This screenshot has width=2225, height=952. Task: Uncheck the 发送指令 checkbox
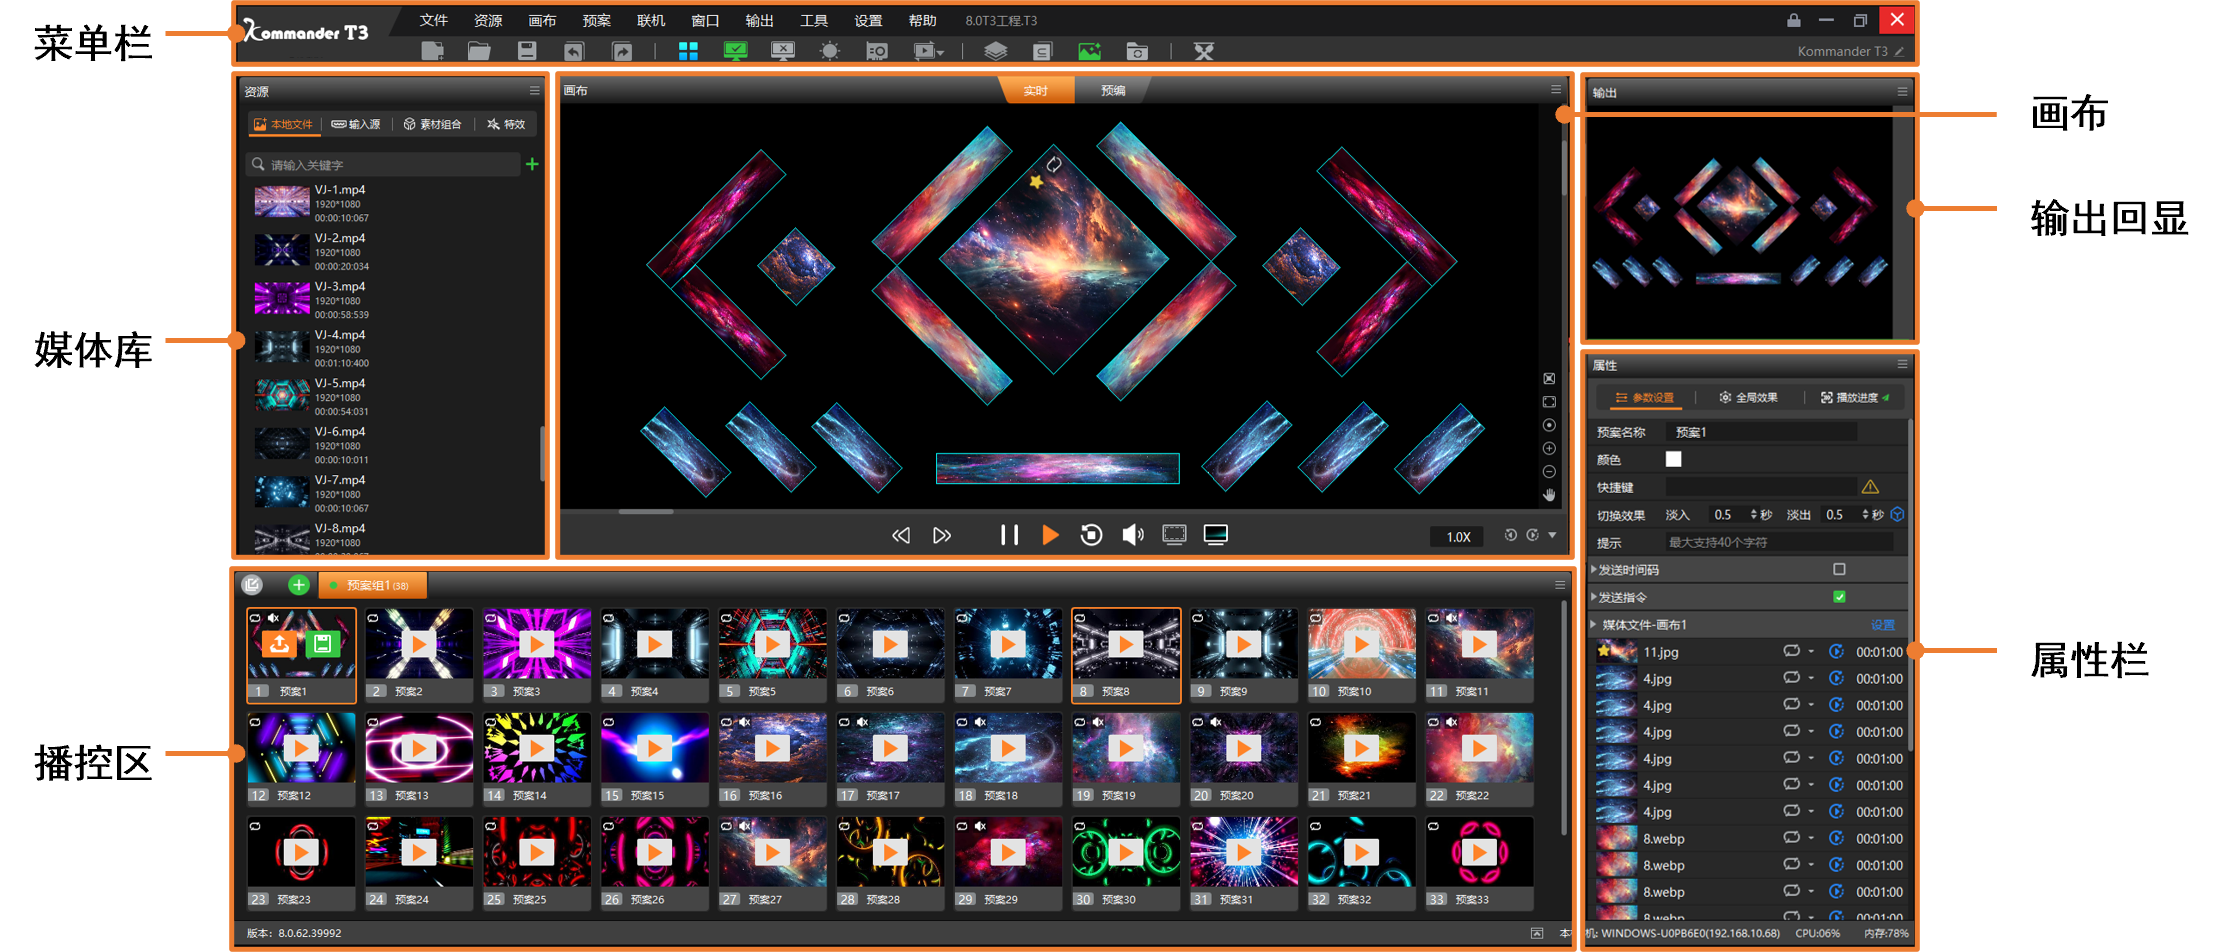[1839, 597]
